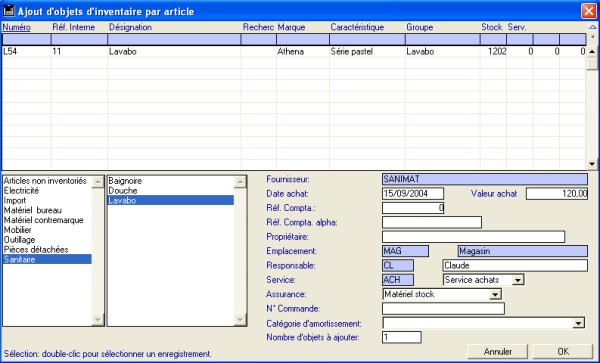Click the Caractéristique column header
The width and height of the screenshot is (600, 363).
[x=357, y=27]
